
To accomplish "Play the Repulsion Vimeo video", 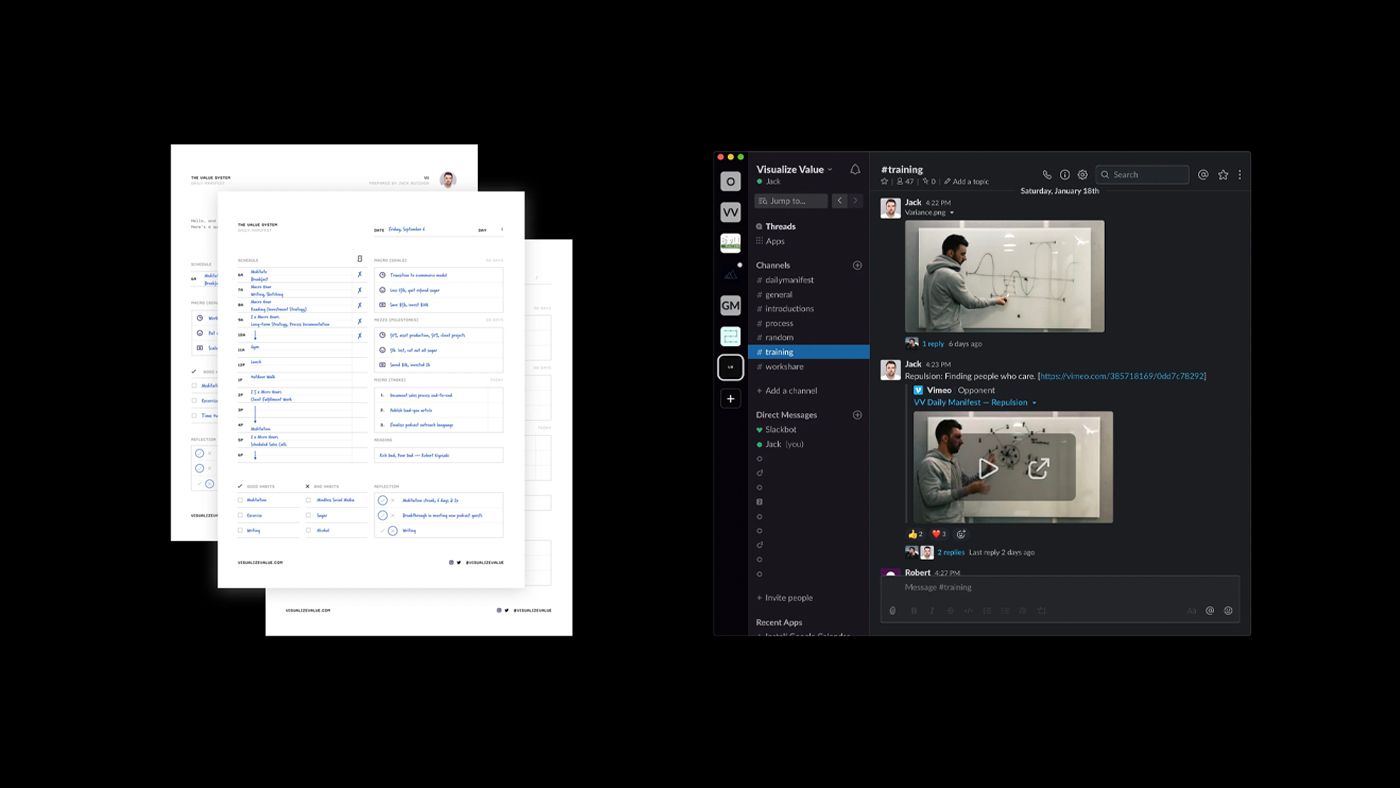I will point(988,468).
